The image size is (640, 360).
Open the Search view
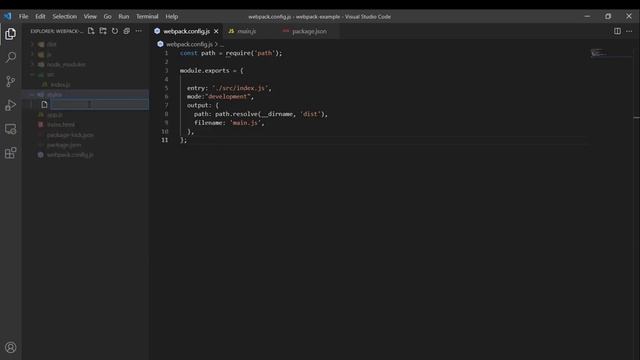(11, 57)
